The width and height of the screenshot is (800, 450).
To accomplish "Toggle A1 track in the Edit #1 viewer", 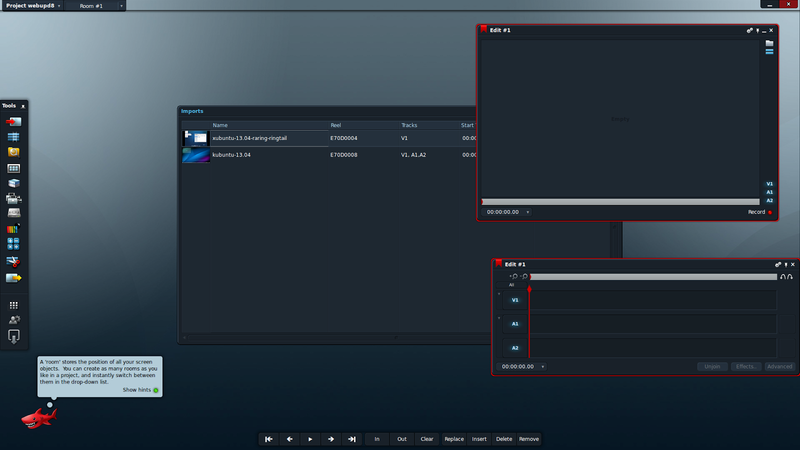I will click(769, 192).
